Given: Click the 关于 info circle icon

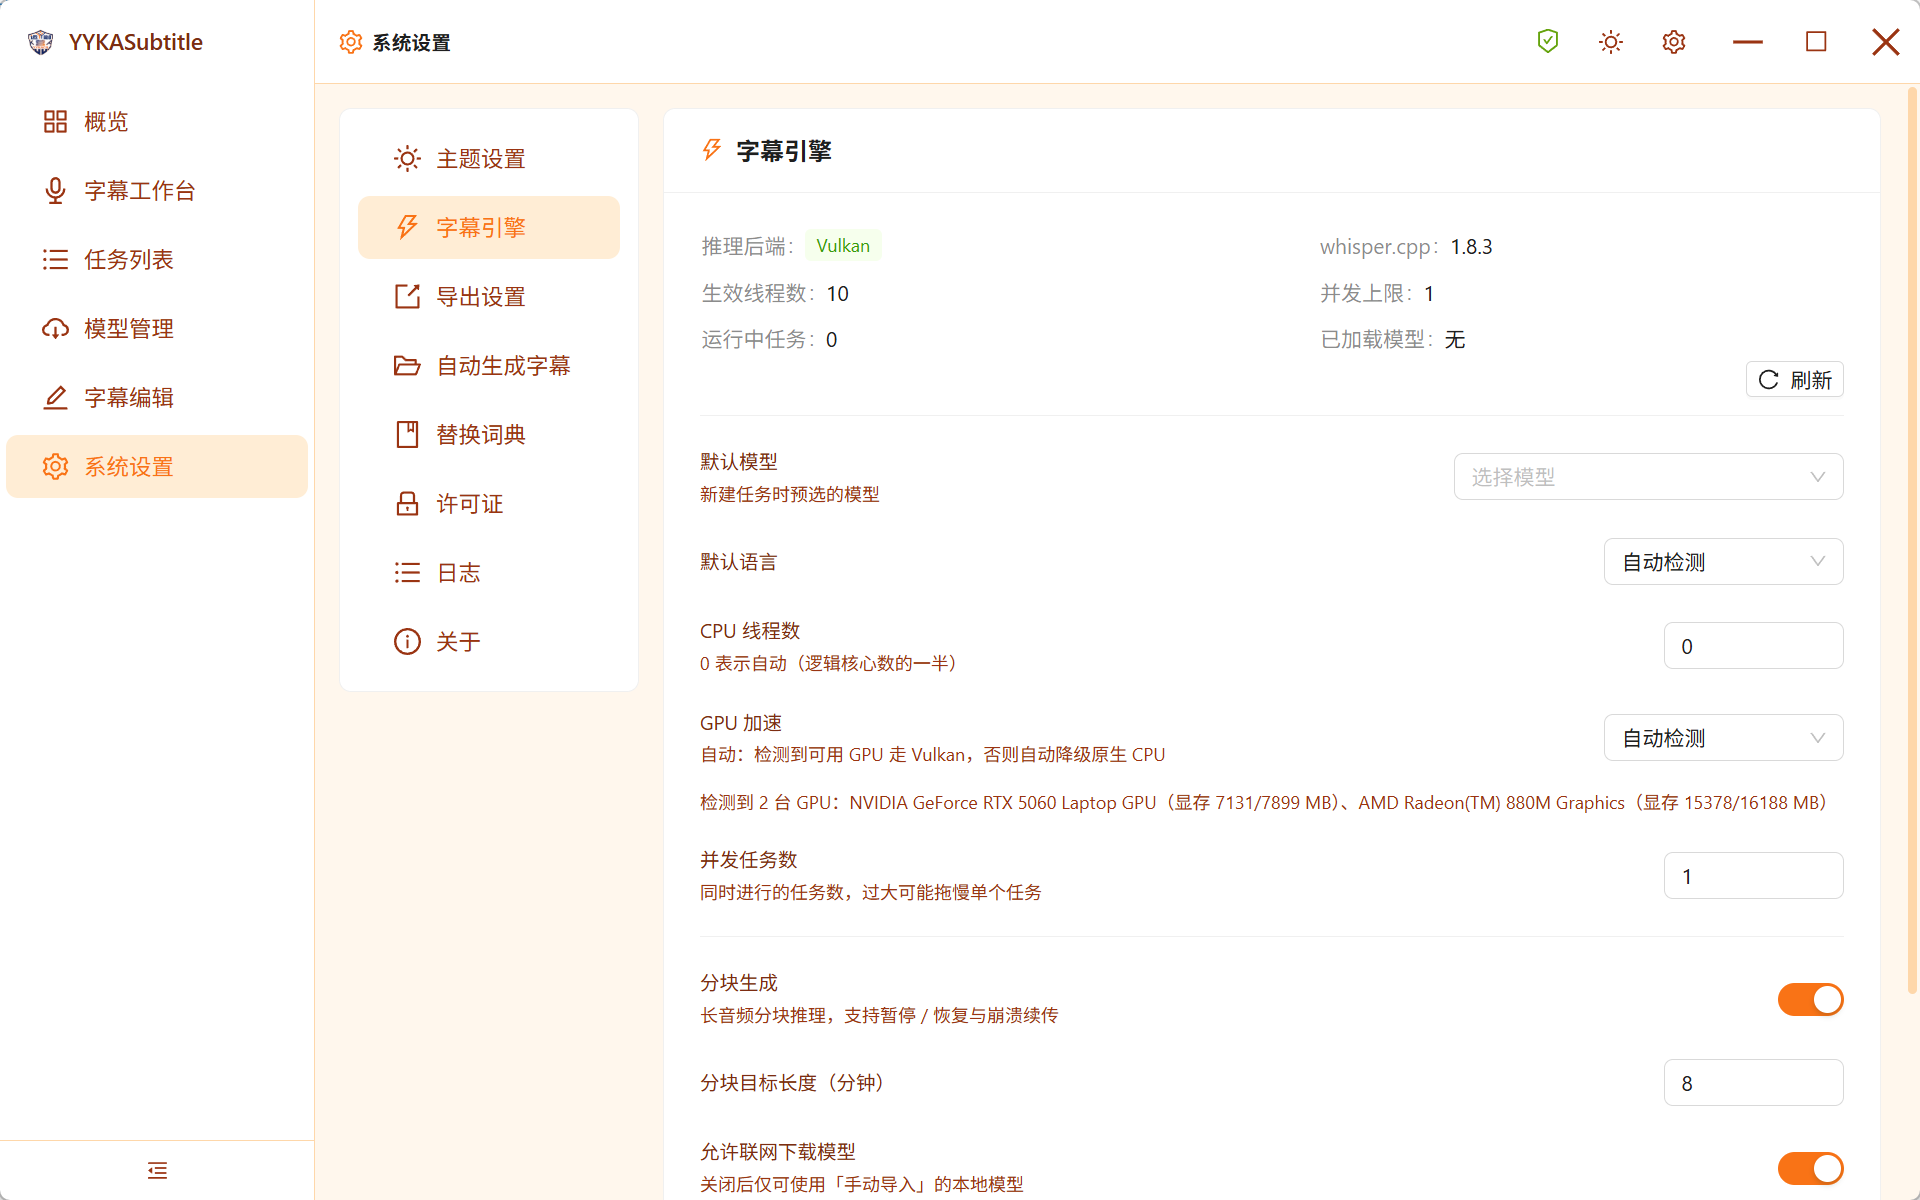Looking at the screenshot, I should pos(407,642).
